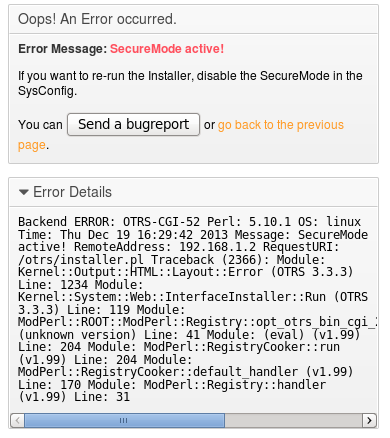Click the 192.168.1.2 remote address text
The image size is (390, 438).
pos(218,247)
